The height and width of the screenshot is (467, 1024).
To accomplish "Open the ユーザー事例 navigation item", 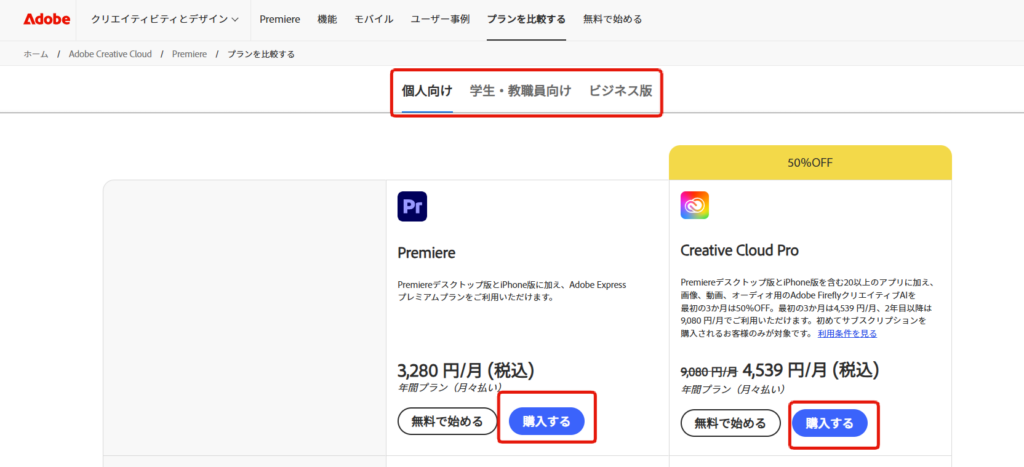I will coord(440,19).
